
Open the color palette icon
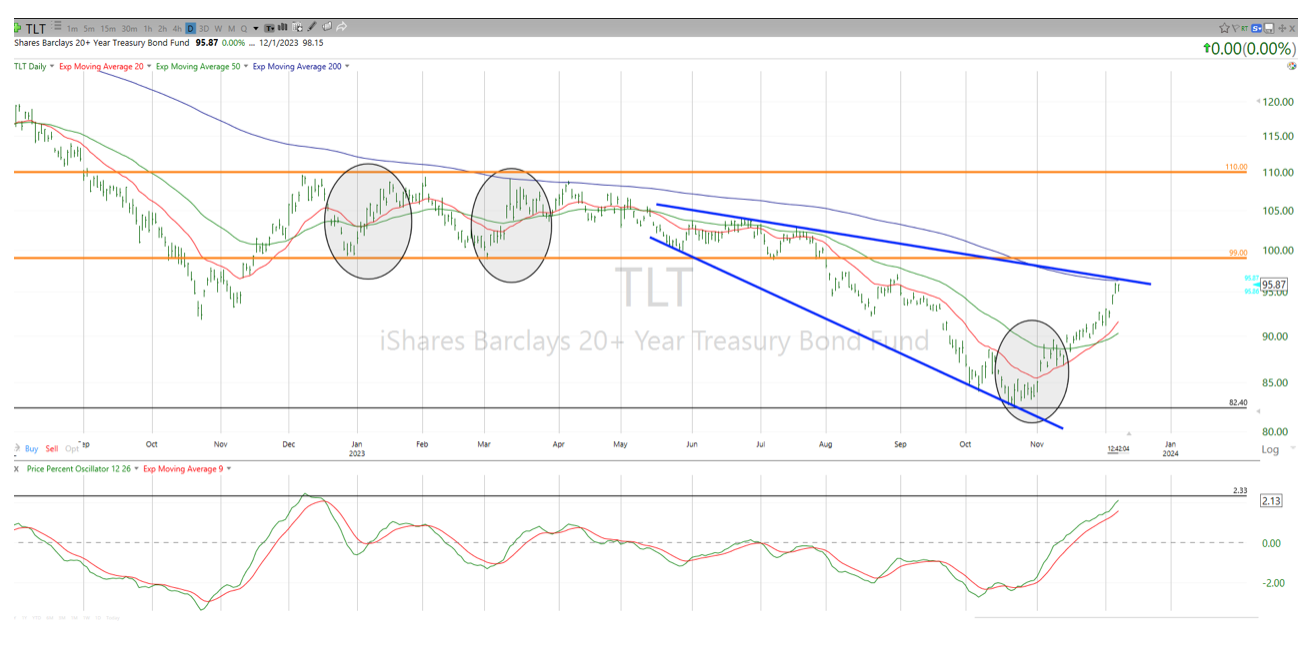[1292, 66]
